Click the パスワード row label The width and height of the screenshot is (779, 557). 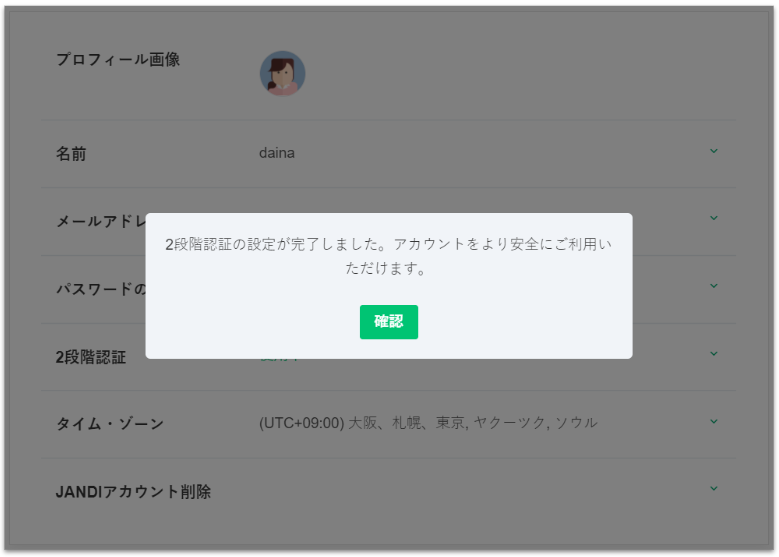pyautogui.click(x=101, y=289)
